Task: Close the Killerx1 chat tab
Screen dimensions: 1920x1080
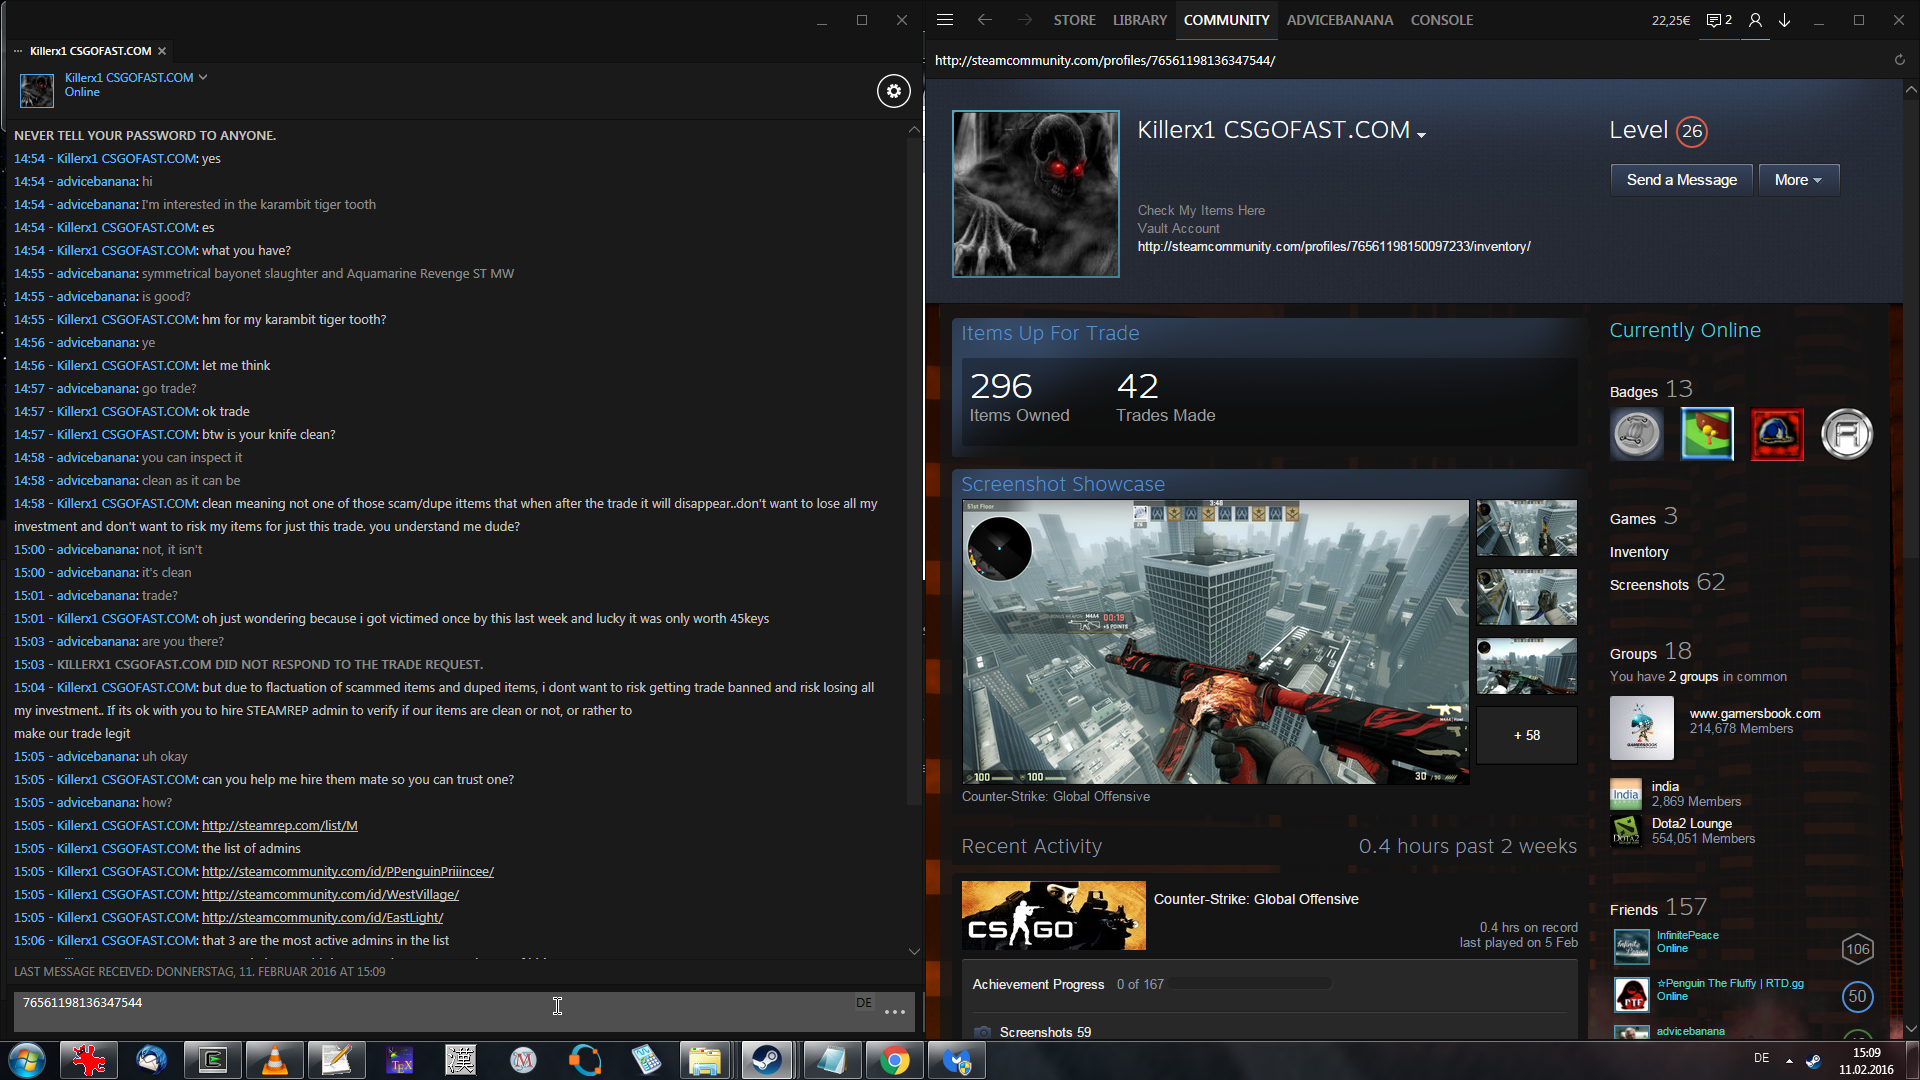Action: pyautogui.click(x=162, y=51)
